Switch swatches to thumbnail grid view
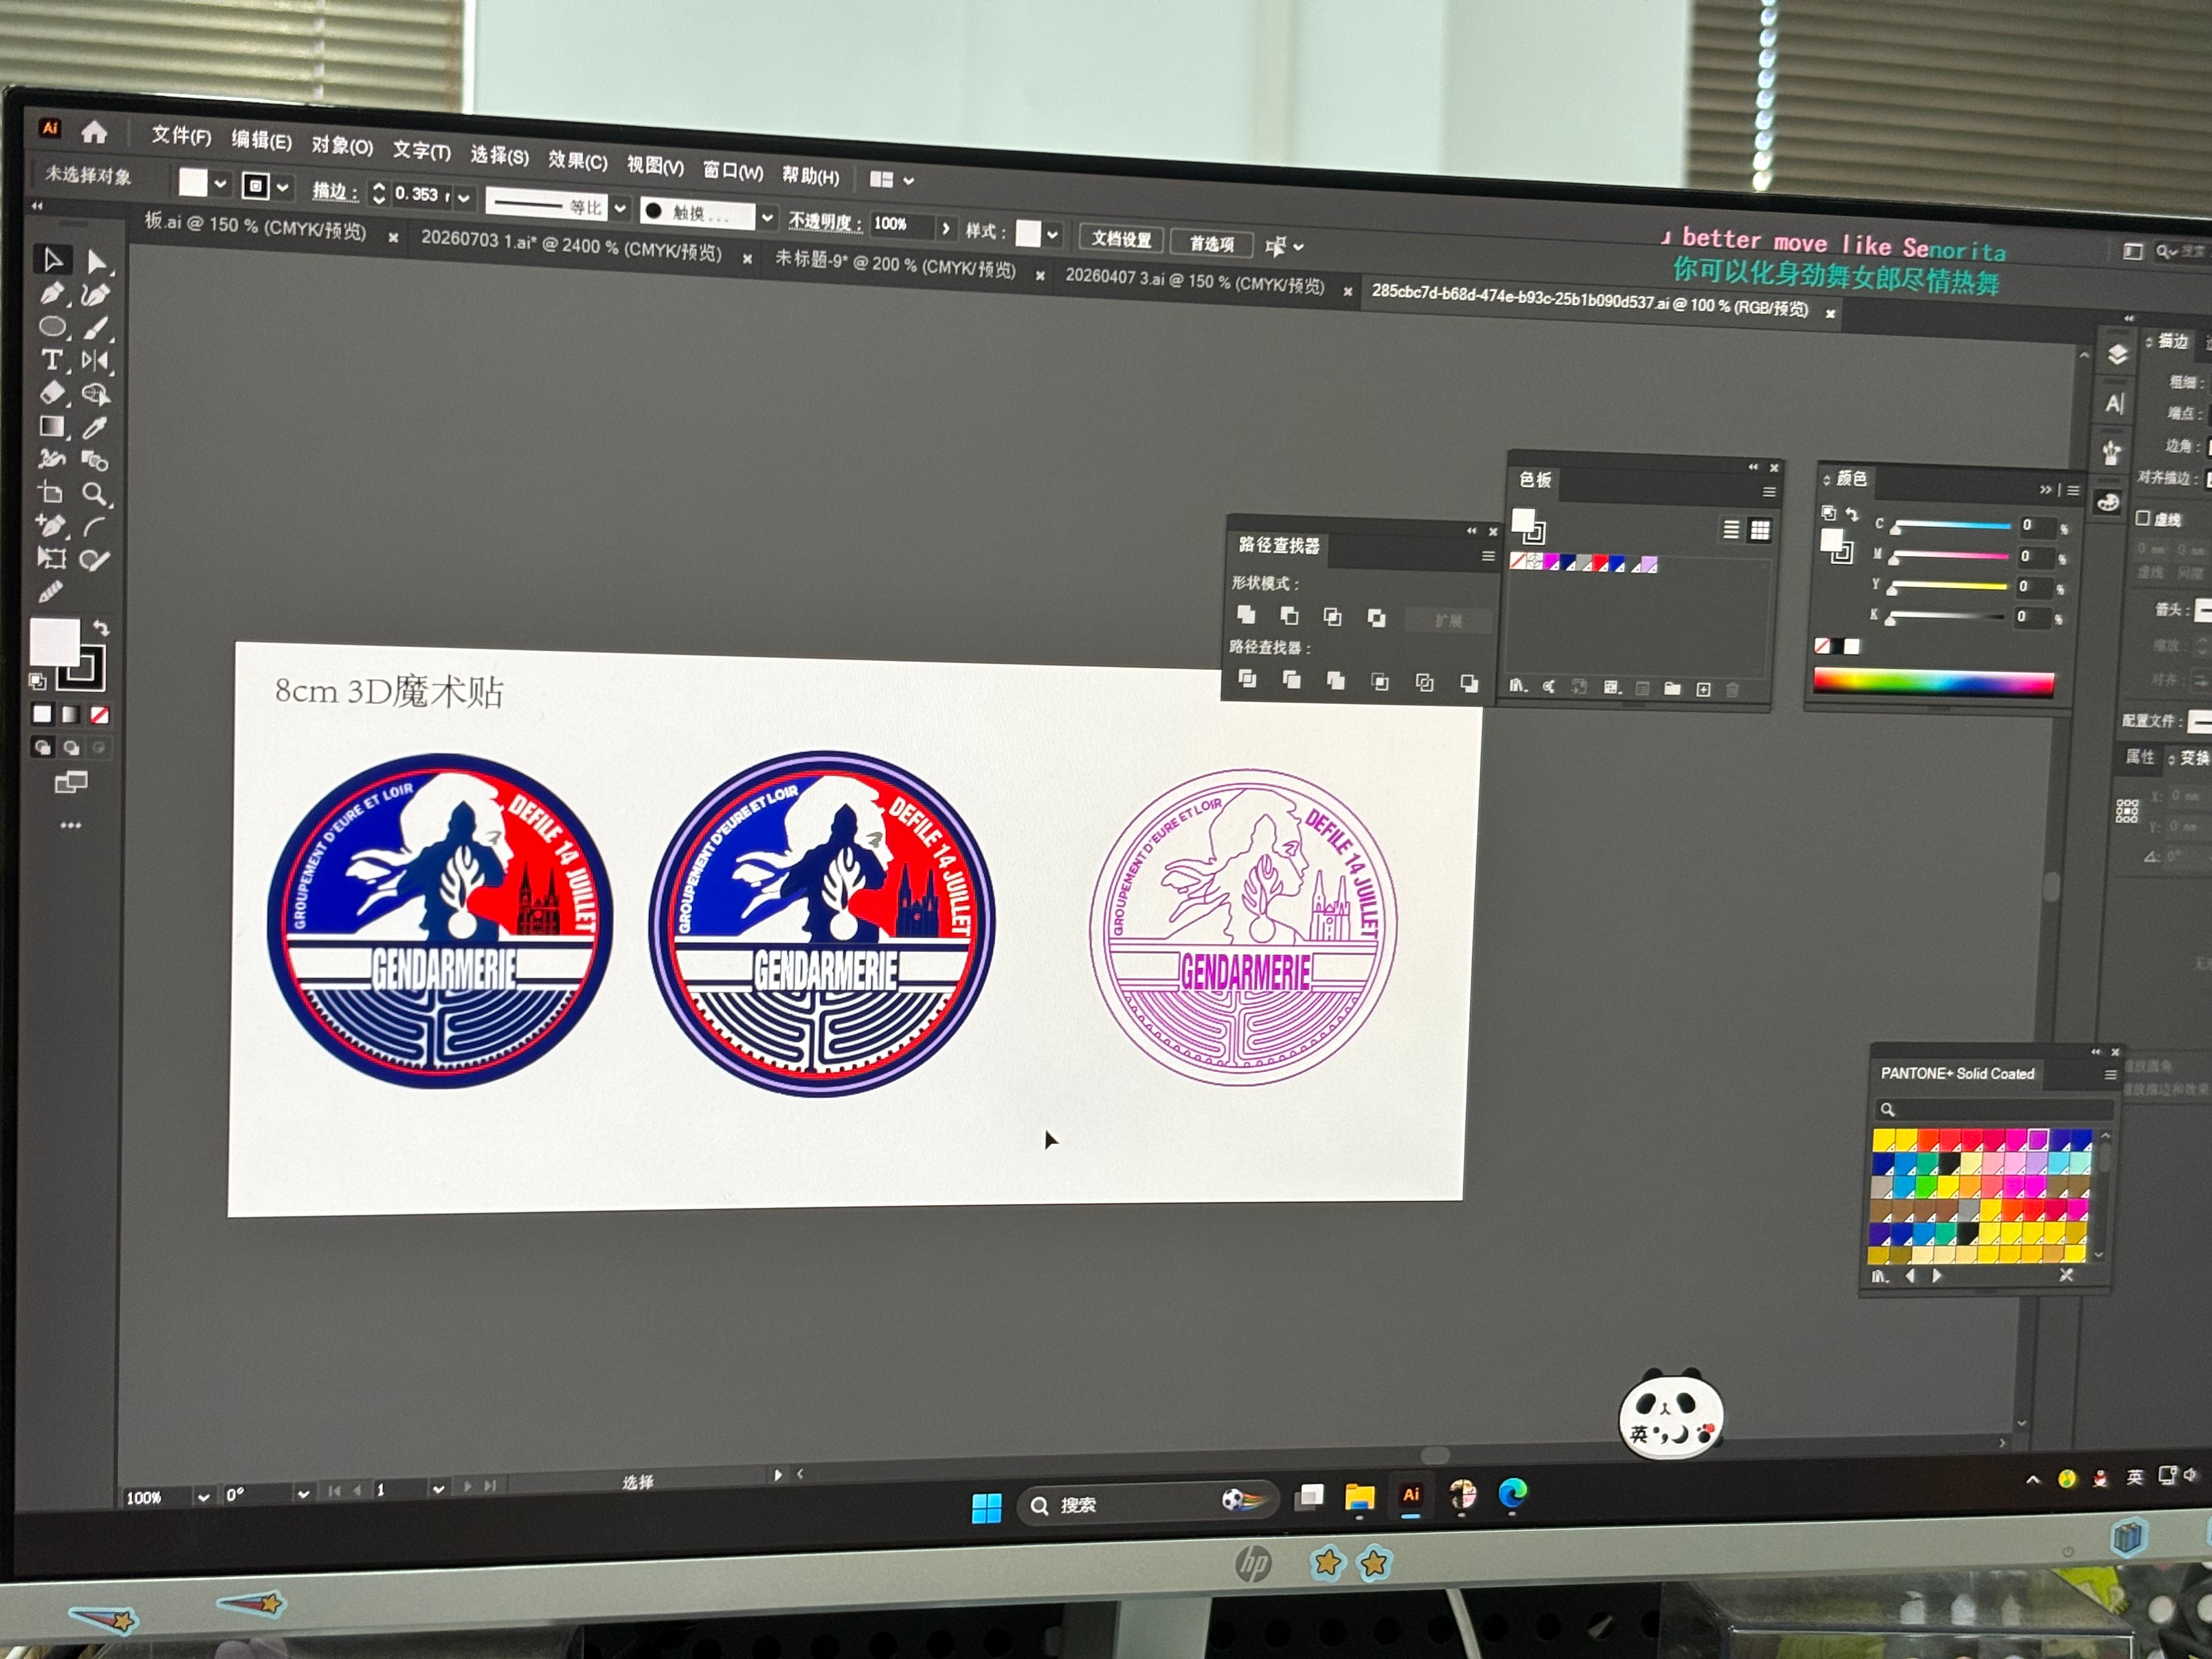Screen dimensions: 2212x1659 (x=1760, y=530)
